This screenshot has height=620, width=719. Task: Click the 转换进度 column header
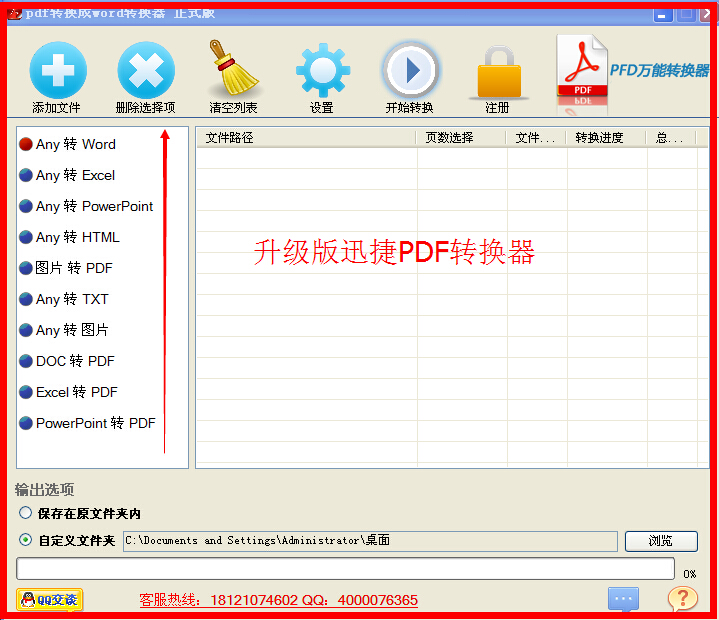[x=606, y=138]
